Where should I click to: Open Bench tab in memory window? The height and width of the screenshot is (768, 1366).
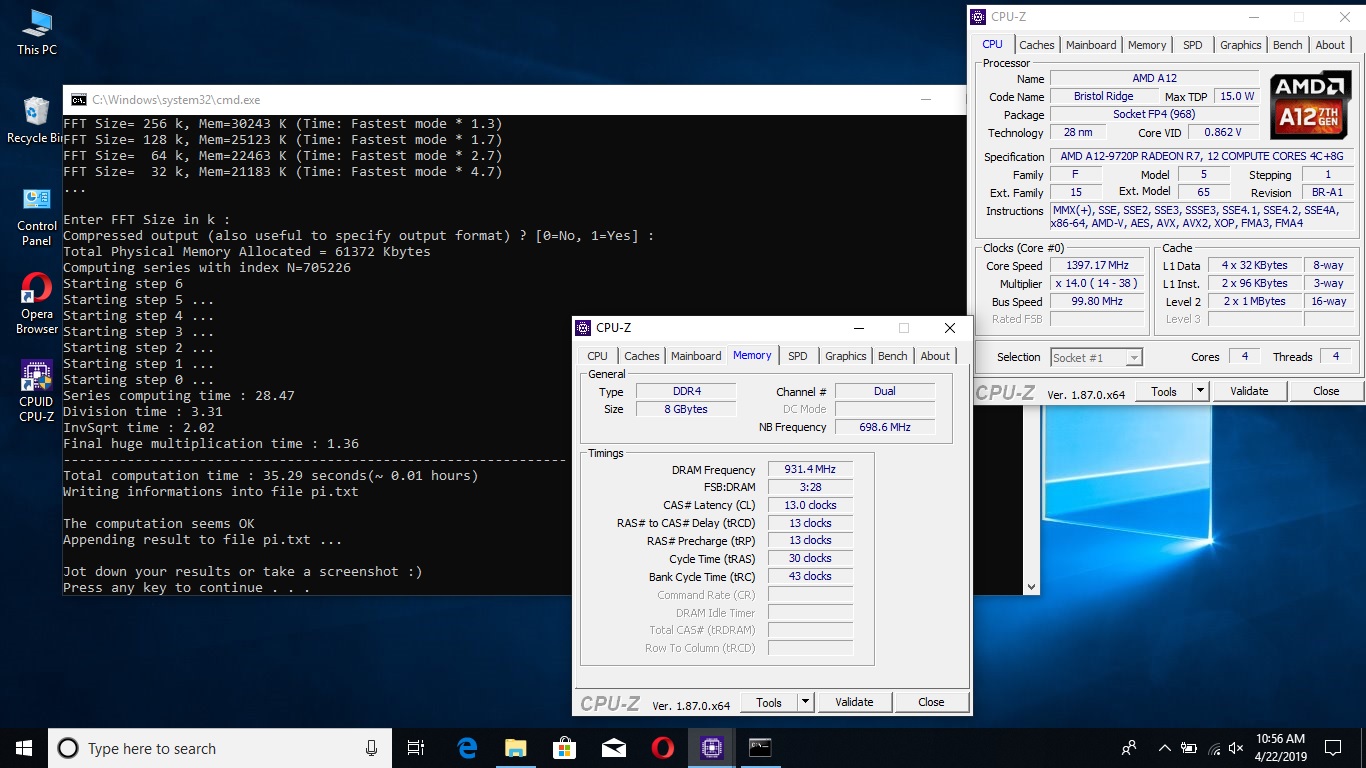892,356
